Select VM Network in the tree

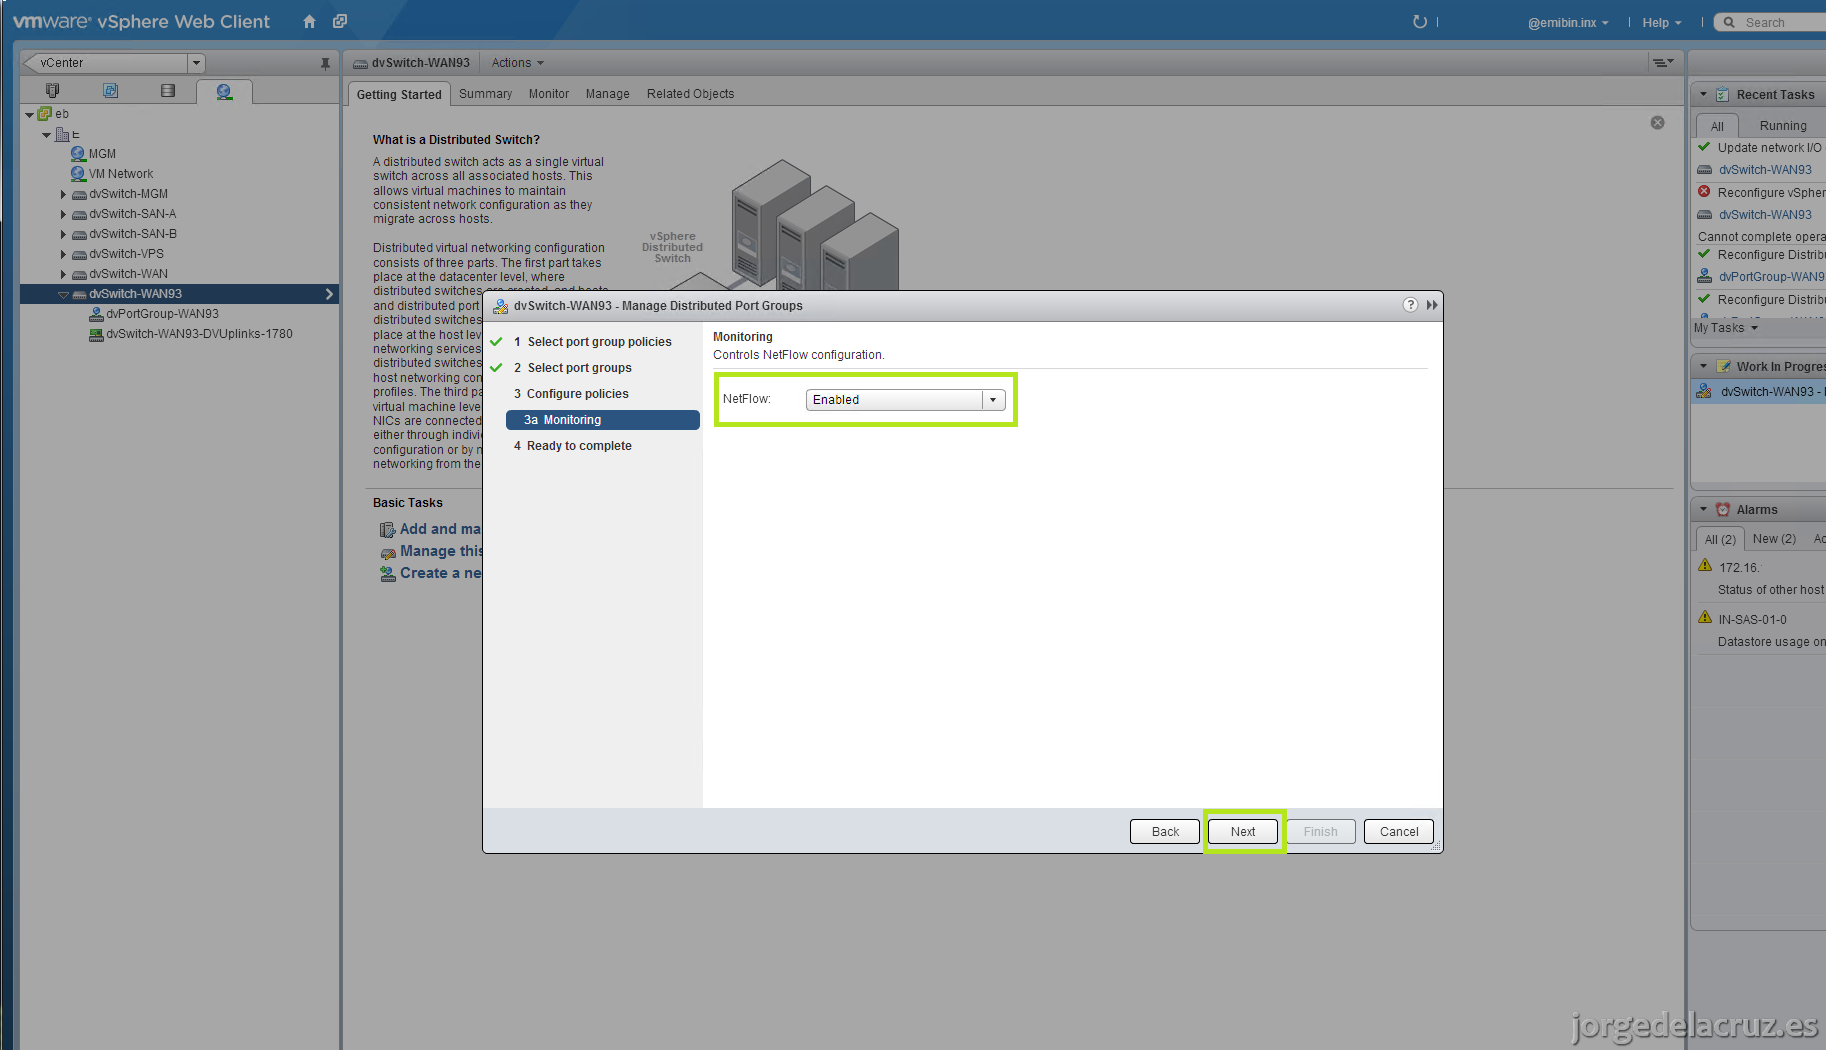click(121, 174)
